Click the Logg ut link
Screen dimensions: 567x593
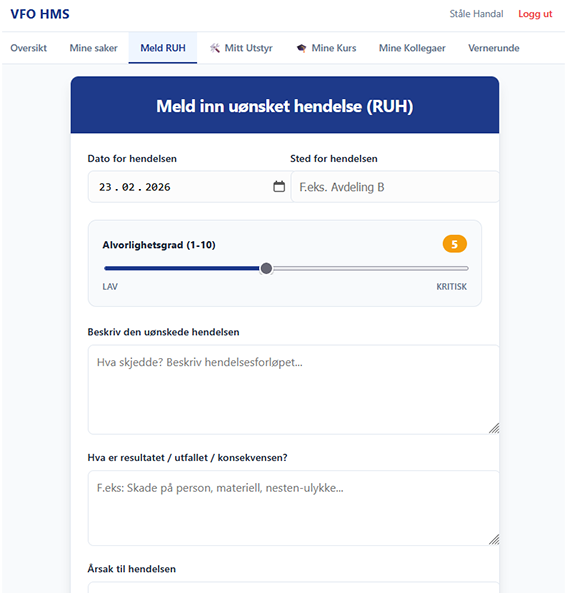[535, 14]
